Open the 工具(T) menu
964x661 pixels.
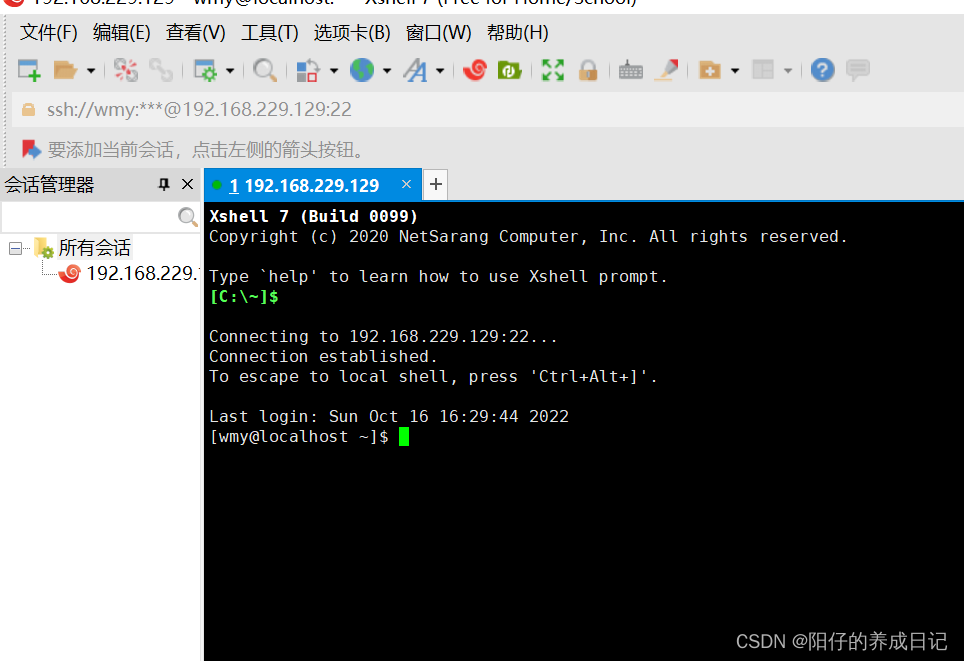tap(267, 33)
